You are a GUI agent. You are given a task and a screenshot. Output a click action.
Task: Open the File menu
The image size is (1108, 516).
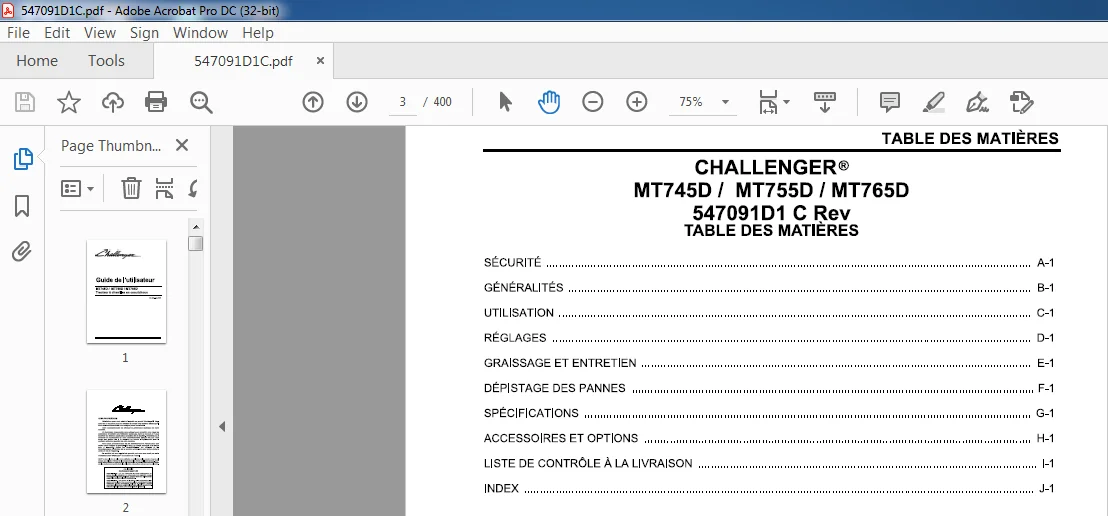18,33
